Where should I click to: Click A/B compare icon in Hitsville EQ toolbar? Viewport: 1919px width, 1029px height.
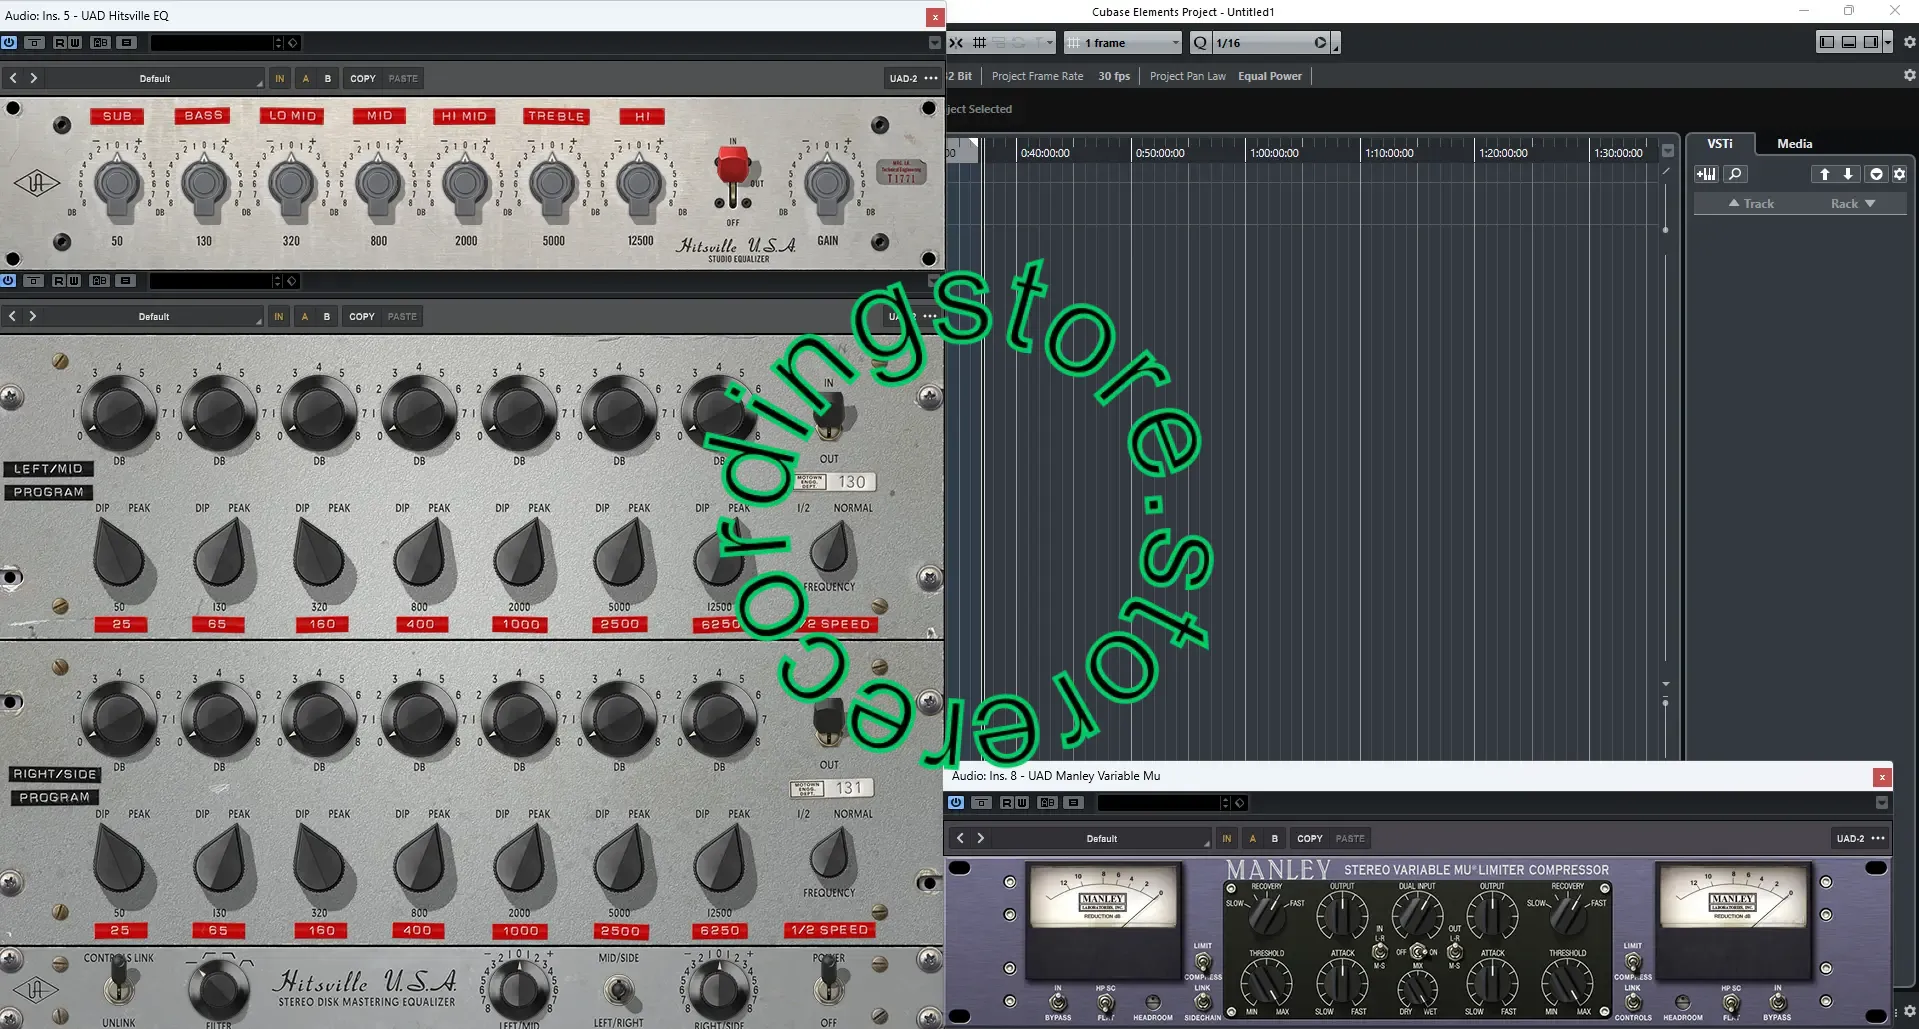pyautogui.click(x=100, y=43)
